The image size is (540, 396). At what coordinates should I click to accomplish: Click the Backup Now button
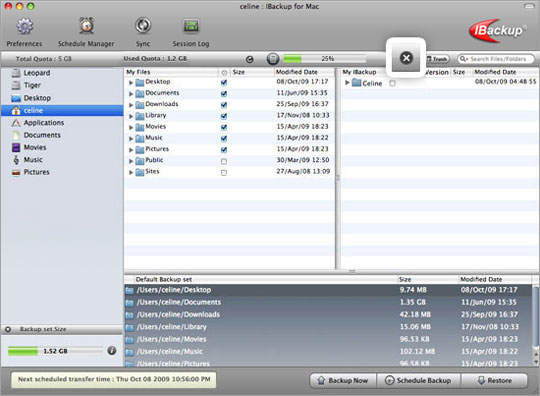click(343, 381)
